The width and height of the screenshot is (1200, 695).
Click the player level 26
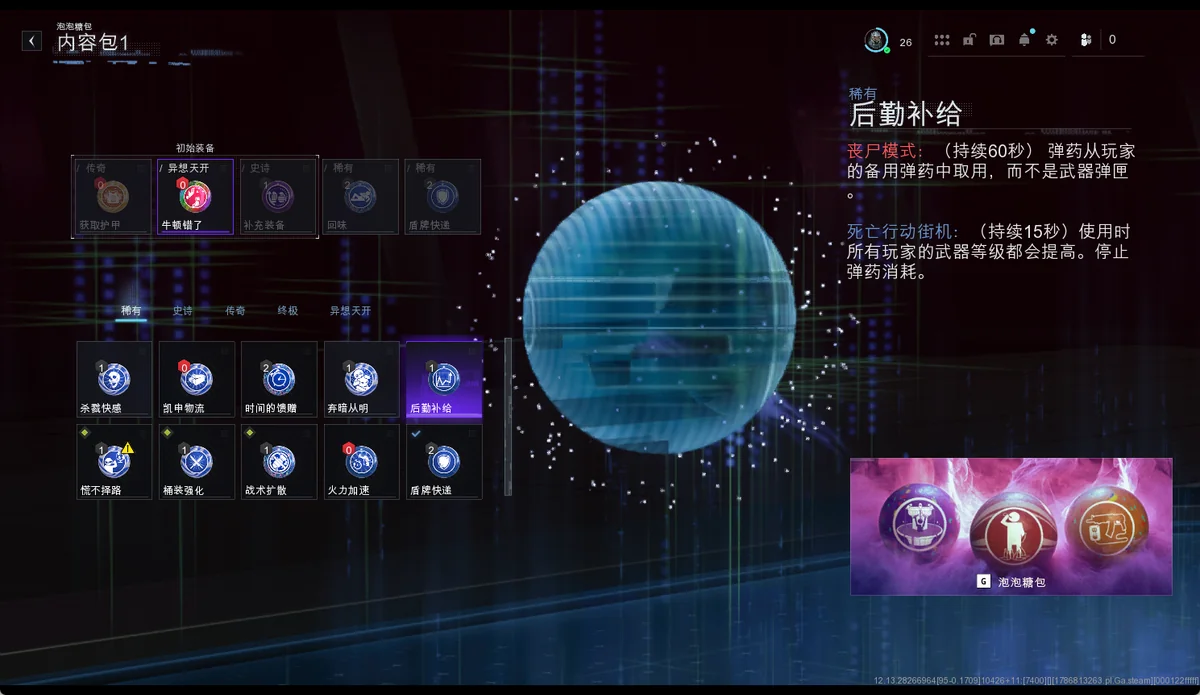pos(906,42)
